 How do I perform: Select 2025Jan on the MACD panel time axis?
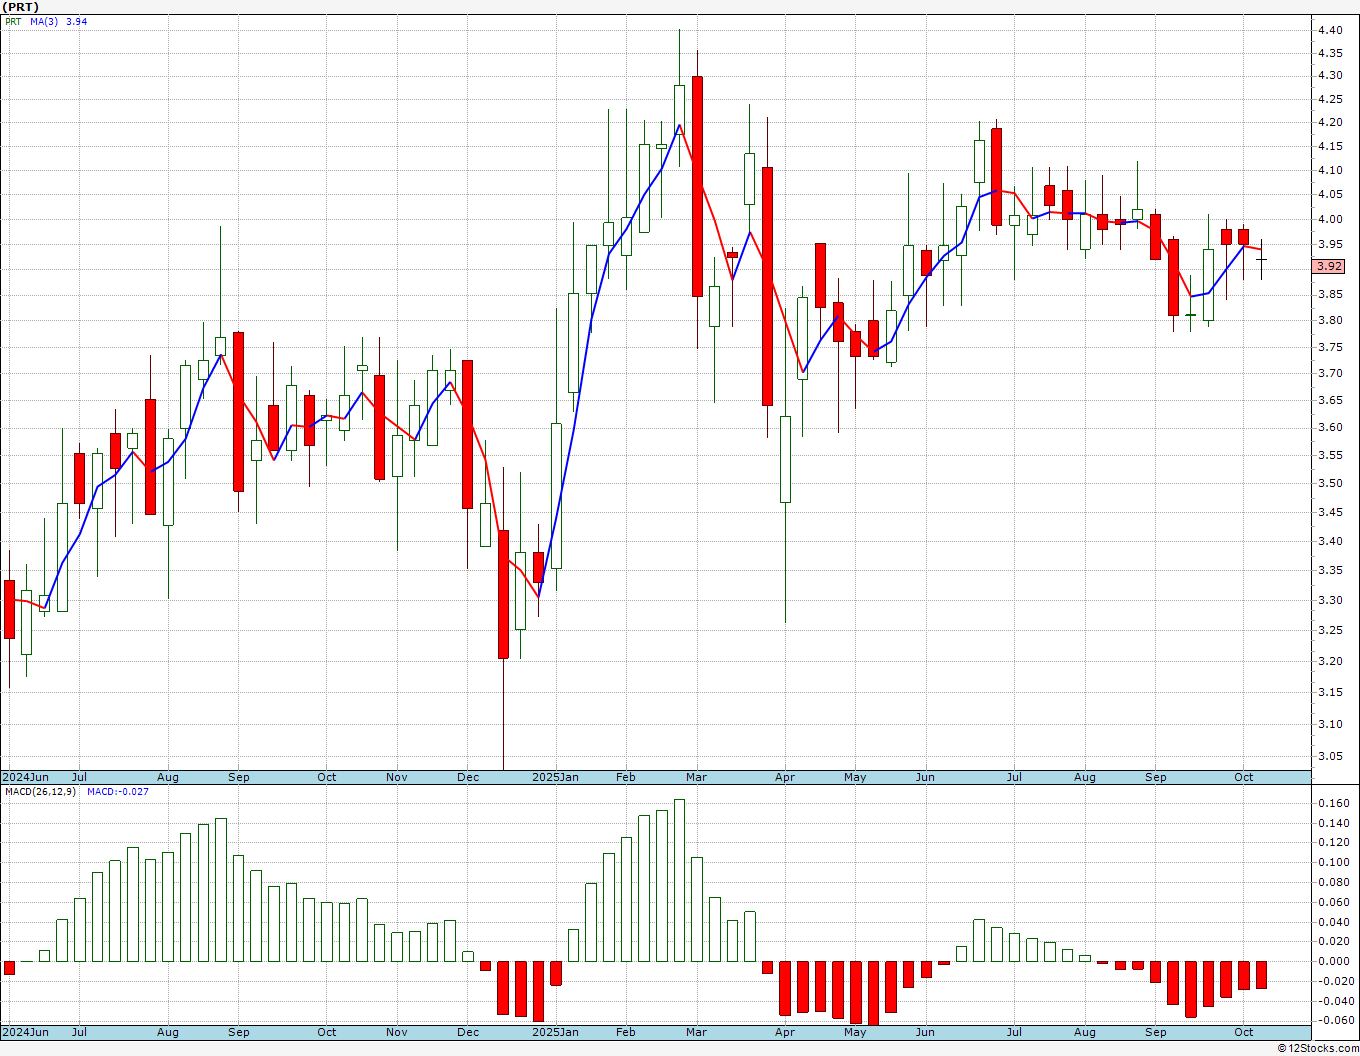pos(555,1032)
